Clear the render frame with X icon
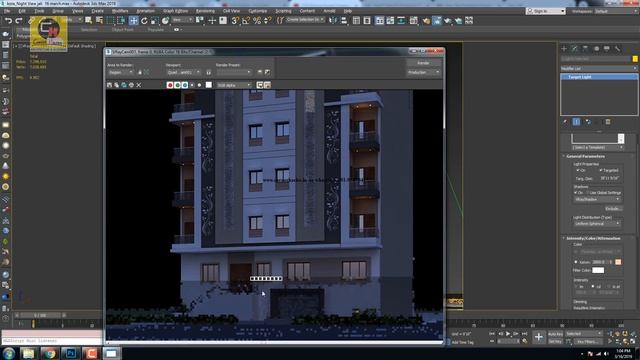 139,85
